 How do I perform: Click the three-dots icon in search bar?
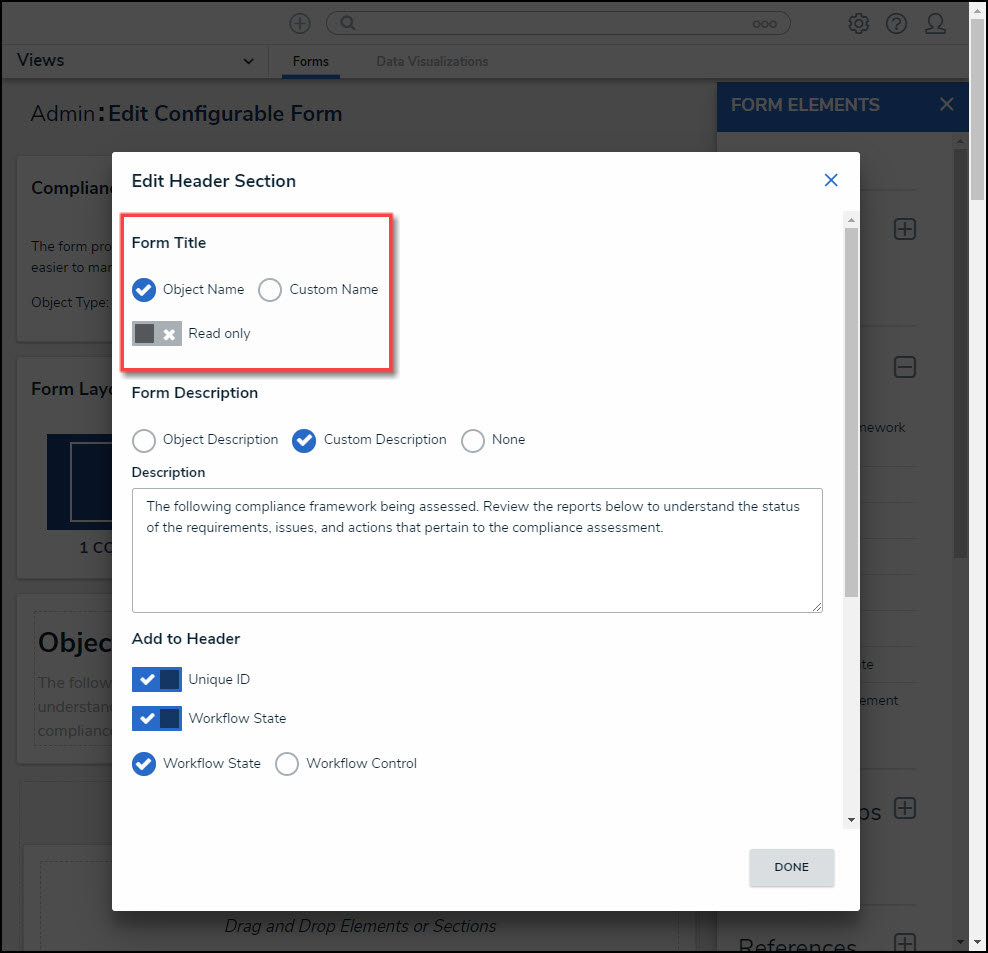pyautogui.click(x=764, y=24)
